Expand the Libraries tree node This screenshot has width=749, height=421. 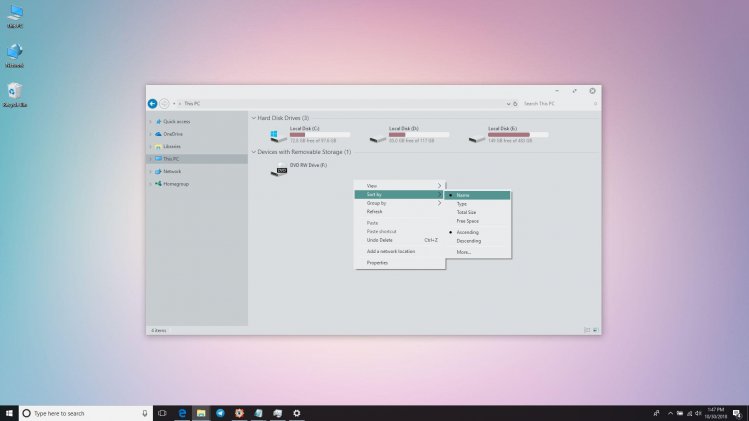point(150,147)
